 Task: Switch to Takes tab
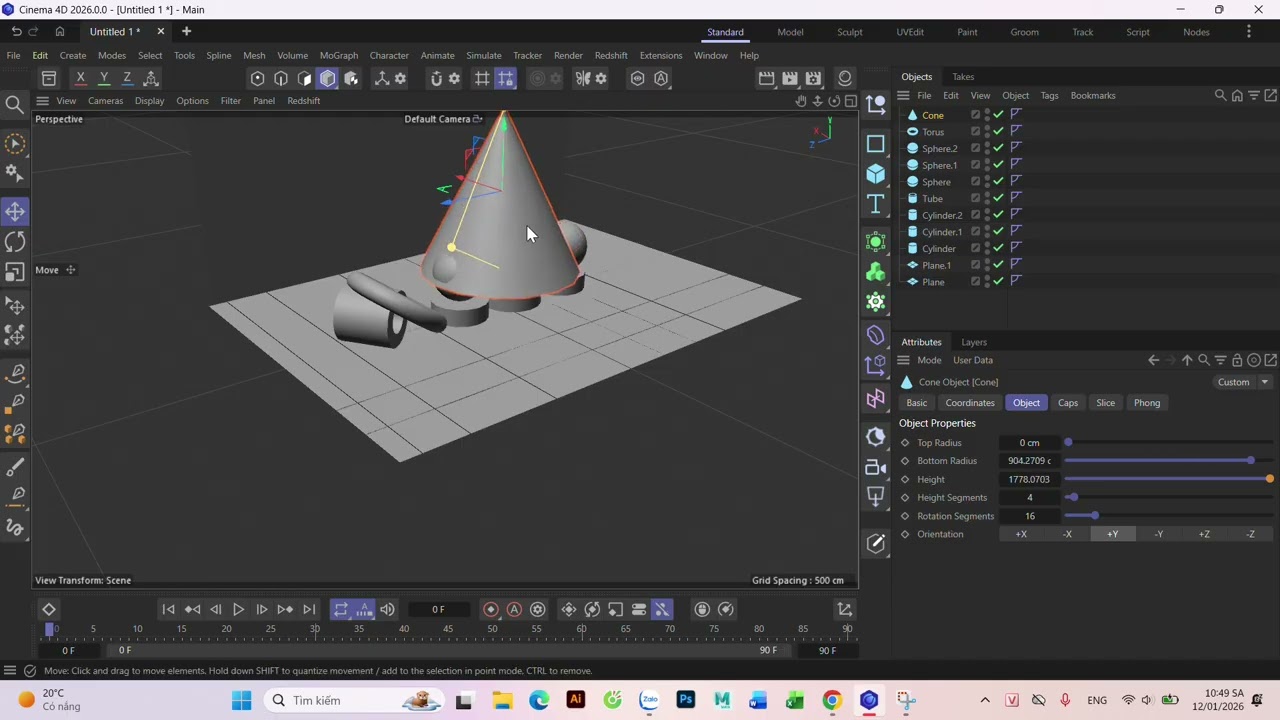pos(963,77)
